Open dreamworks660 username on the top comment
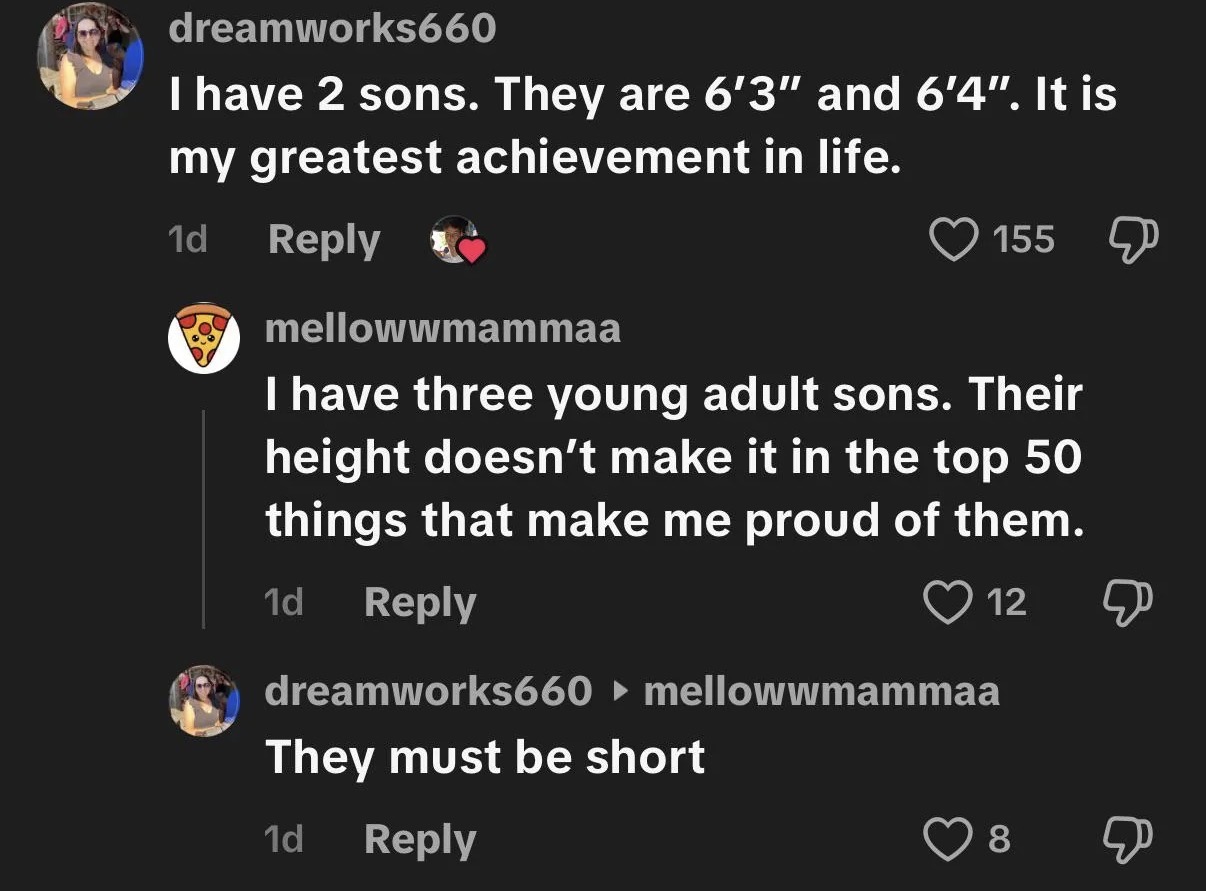Image resolution: width=1206 pixels, height=891 pixels. click(332, 28)
